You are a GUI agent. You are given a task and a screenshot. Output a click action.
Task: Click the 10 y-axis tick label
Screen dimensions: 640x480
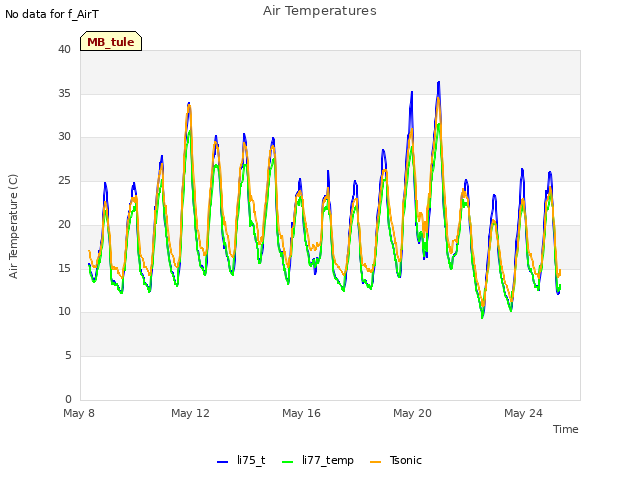tap(64, 311)
